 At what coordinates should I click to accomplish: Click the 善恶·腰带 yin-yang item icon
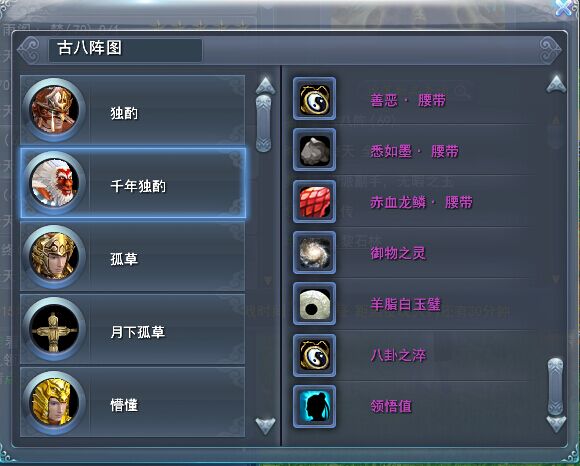point(314,99)
